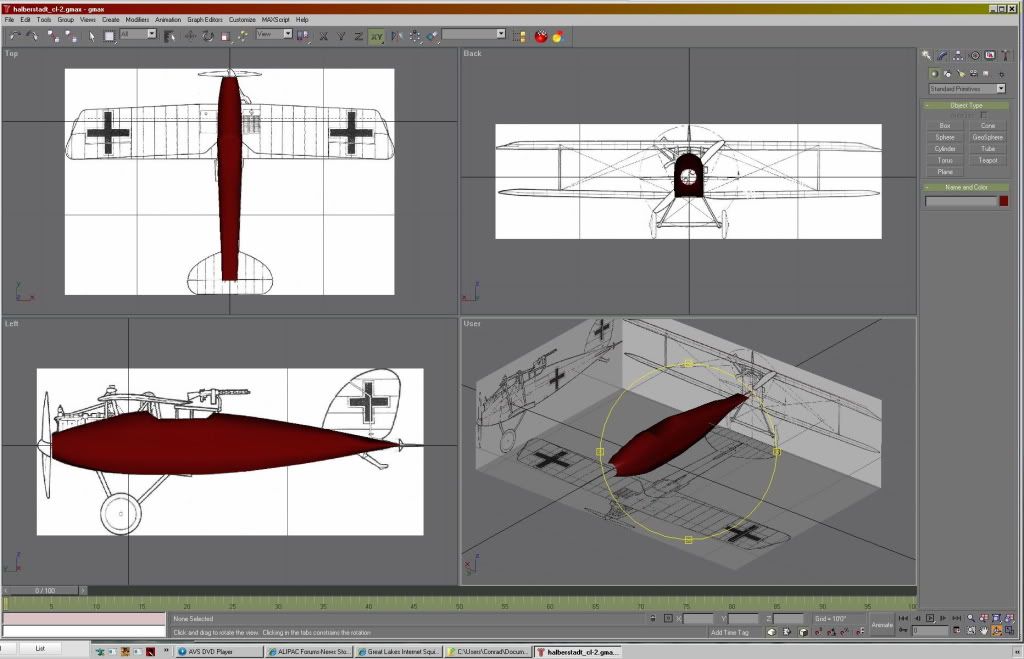Select the Geometry category sphere icon
The image size is (1024, 659).
pos(935,74)
